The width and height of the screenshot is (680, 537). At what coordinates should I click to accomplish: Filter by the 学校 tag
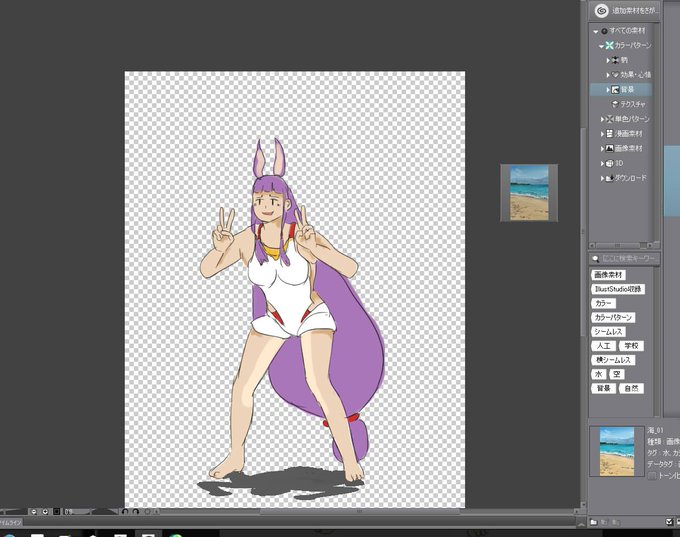tap(631, 346)
